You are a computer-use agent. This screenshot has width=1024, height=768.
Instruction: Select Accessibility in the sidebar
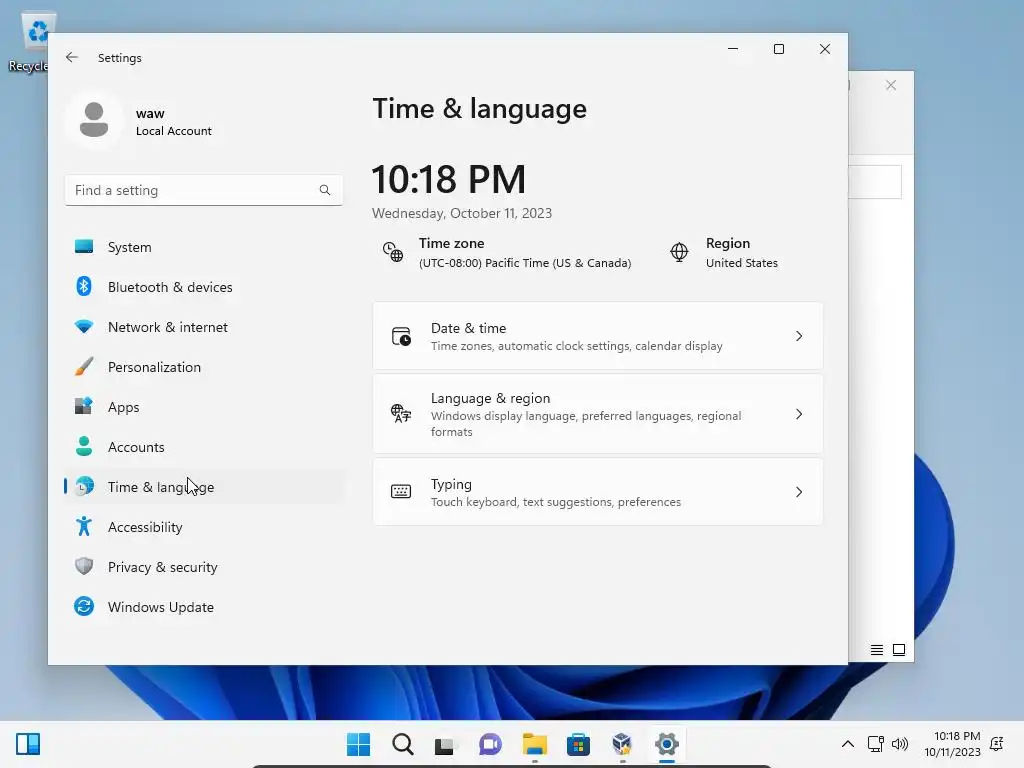(x=204, y=526)
